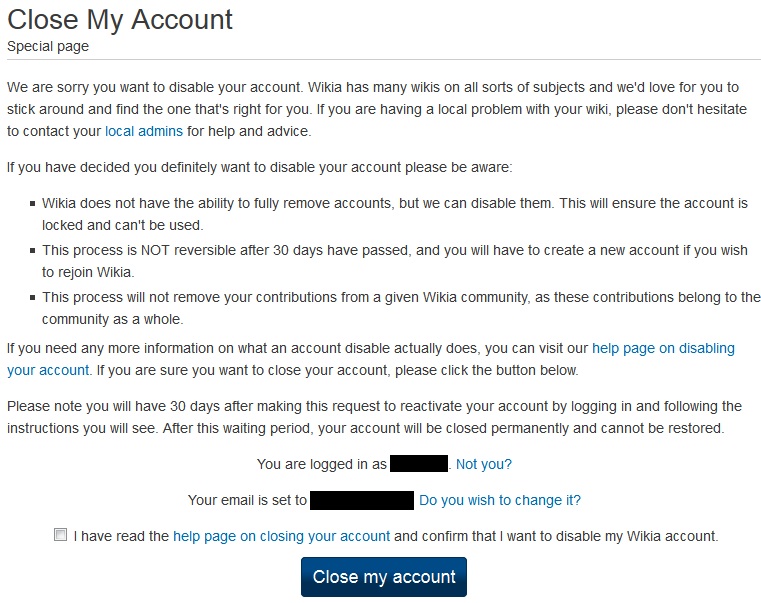
Task: Open "help page on closing your account" link
Action: (281, 536)
